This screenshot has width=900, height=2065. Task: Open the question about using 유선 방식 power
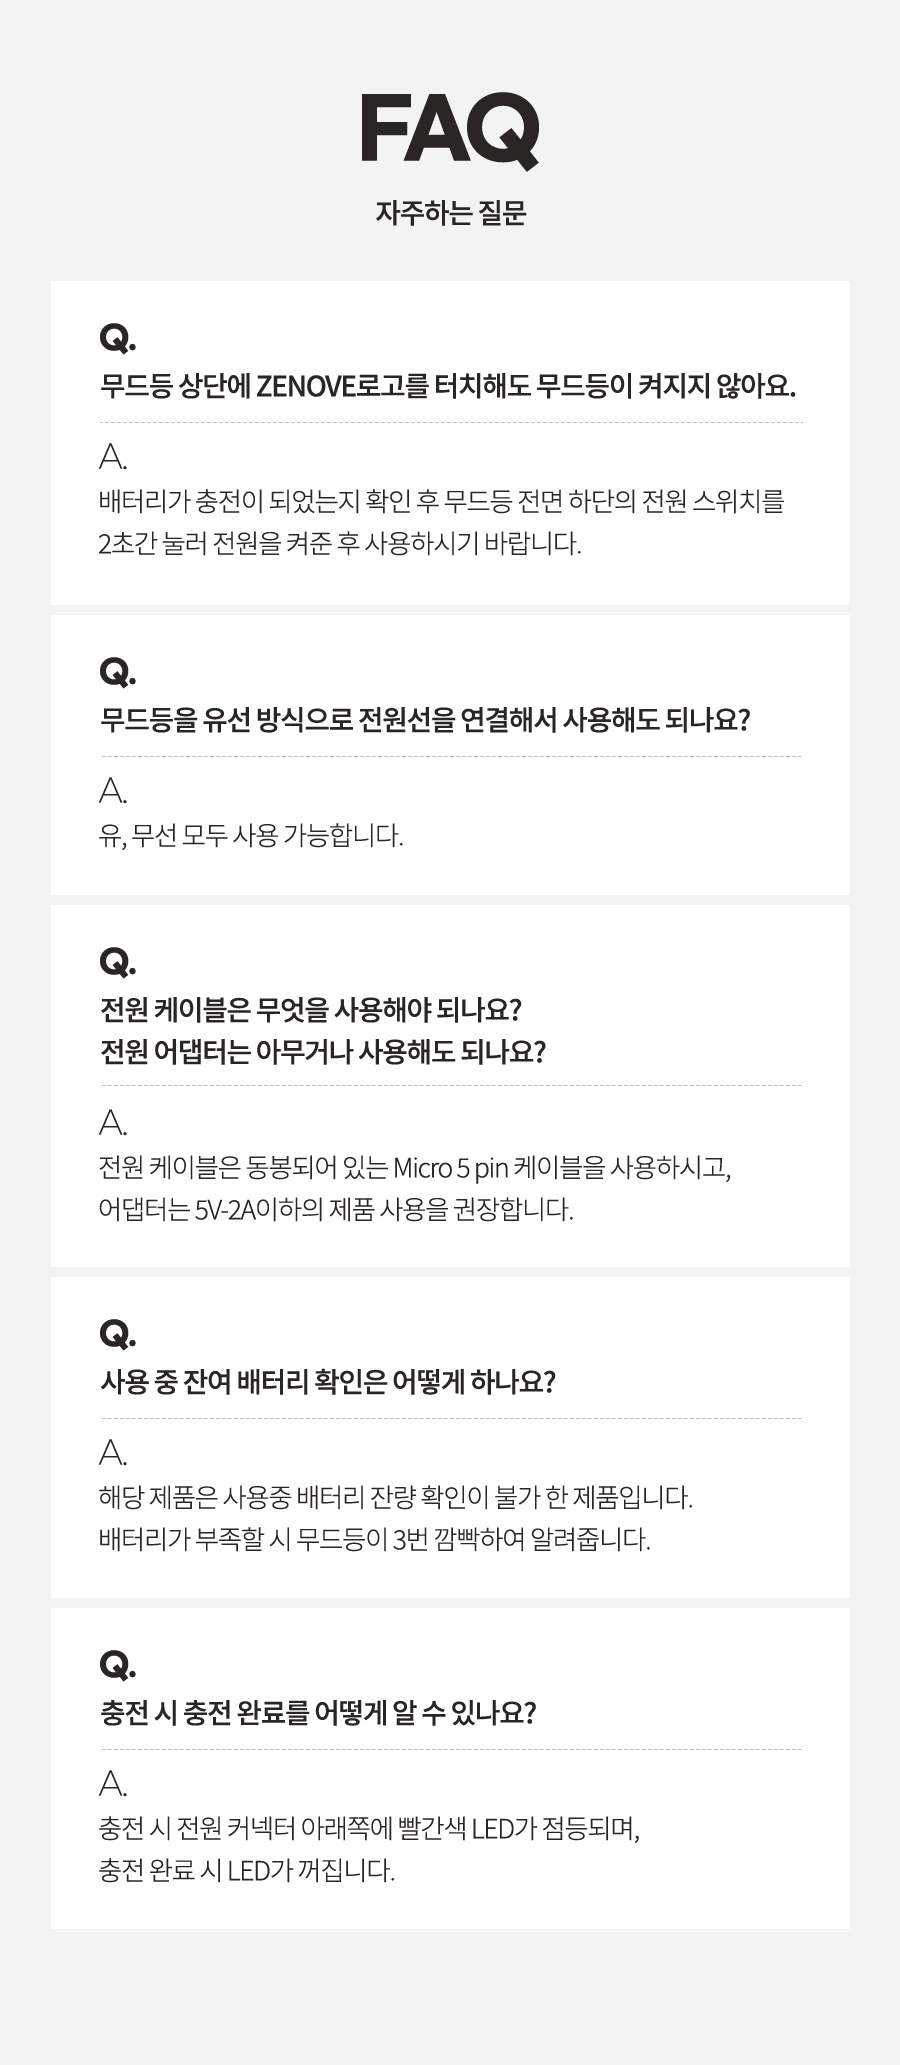(x=425, y=719)
